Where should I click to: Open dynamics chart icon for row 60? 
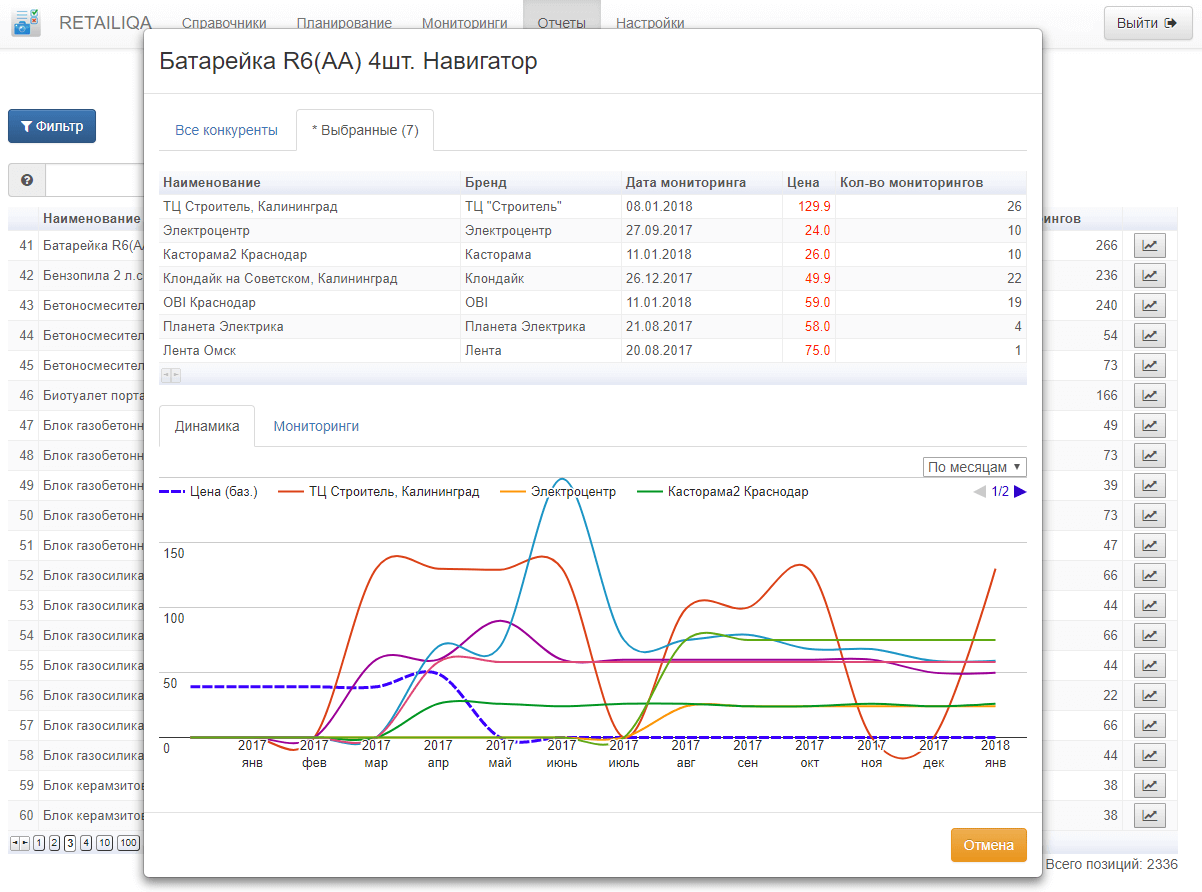(x=1150, y=815)
